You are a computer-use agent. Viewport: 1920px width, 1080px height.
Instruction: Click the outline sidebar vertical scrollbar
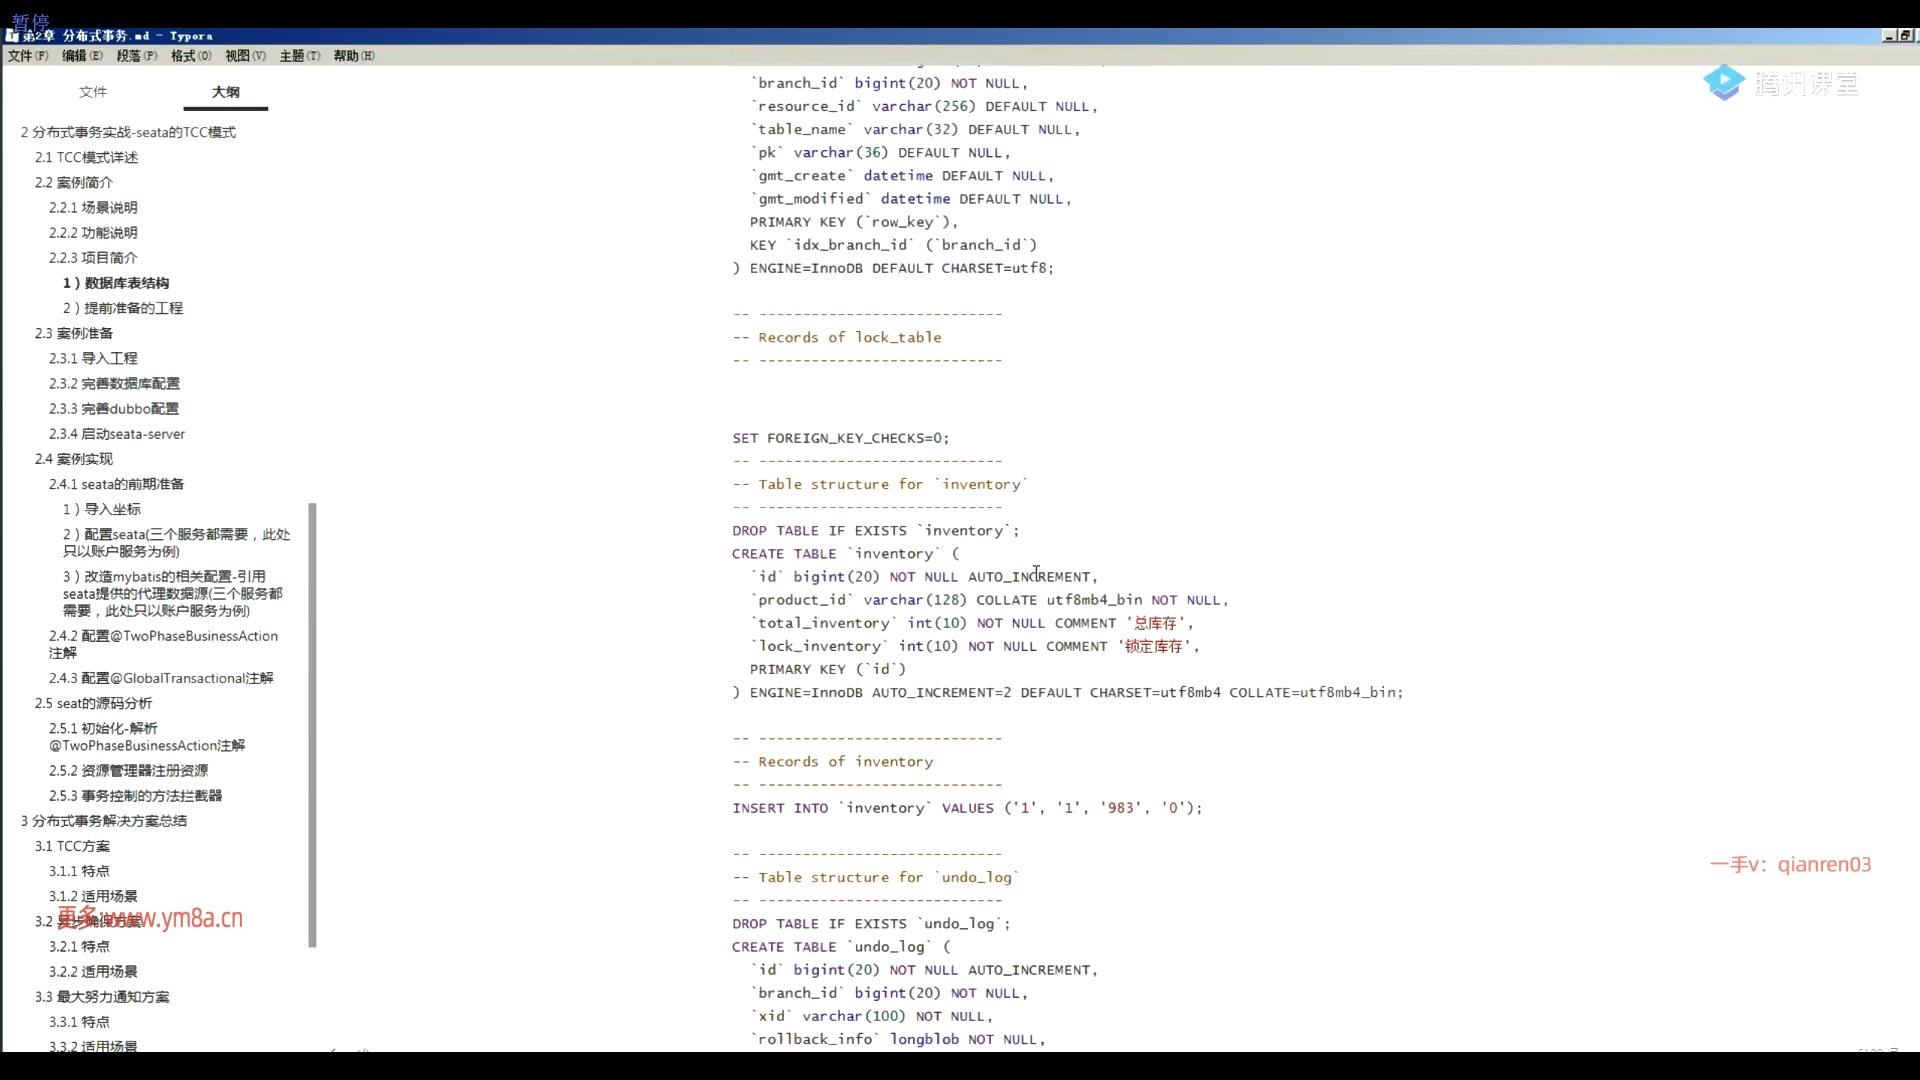pos(313,725)
